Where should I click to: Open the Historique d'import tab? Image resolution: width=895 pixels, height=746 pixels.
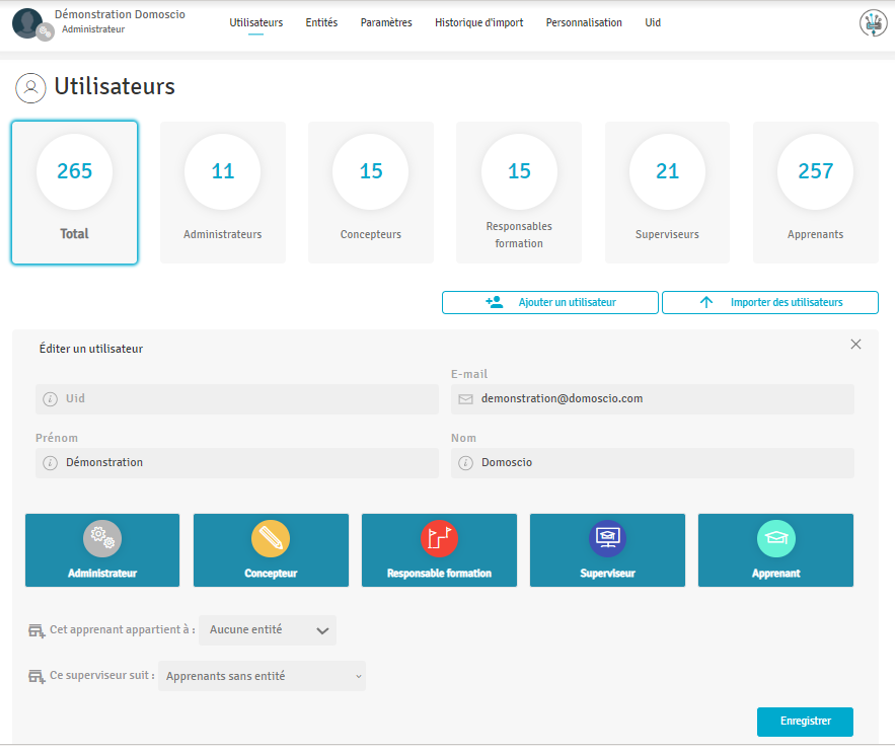(x=478, y=23)
